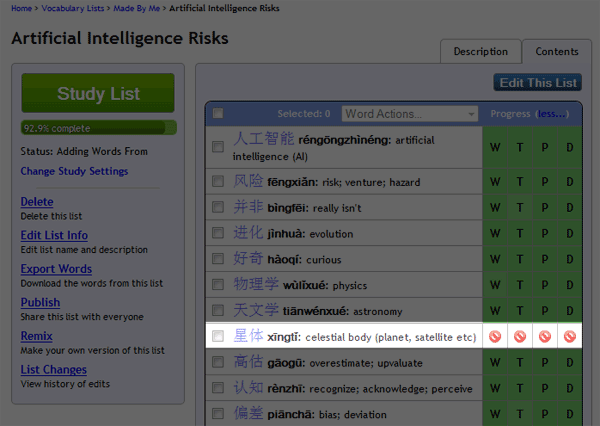Click the red T blocked icon for 星体
The height and width of the screenshot is (426, 600).
coord(520,337)
